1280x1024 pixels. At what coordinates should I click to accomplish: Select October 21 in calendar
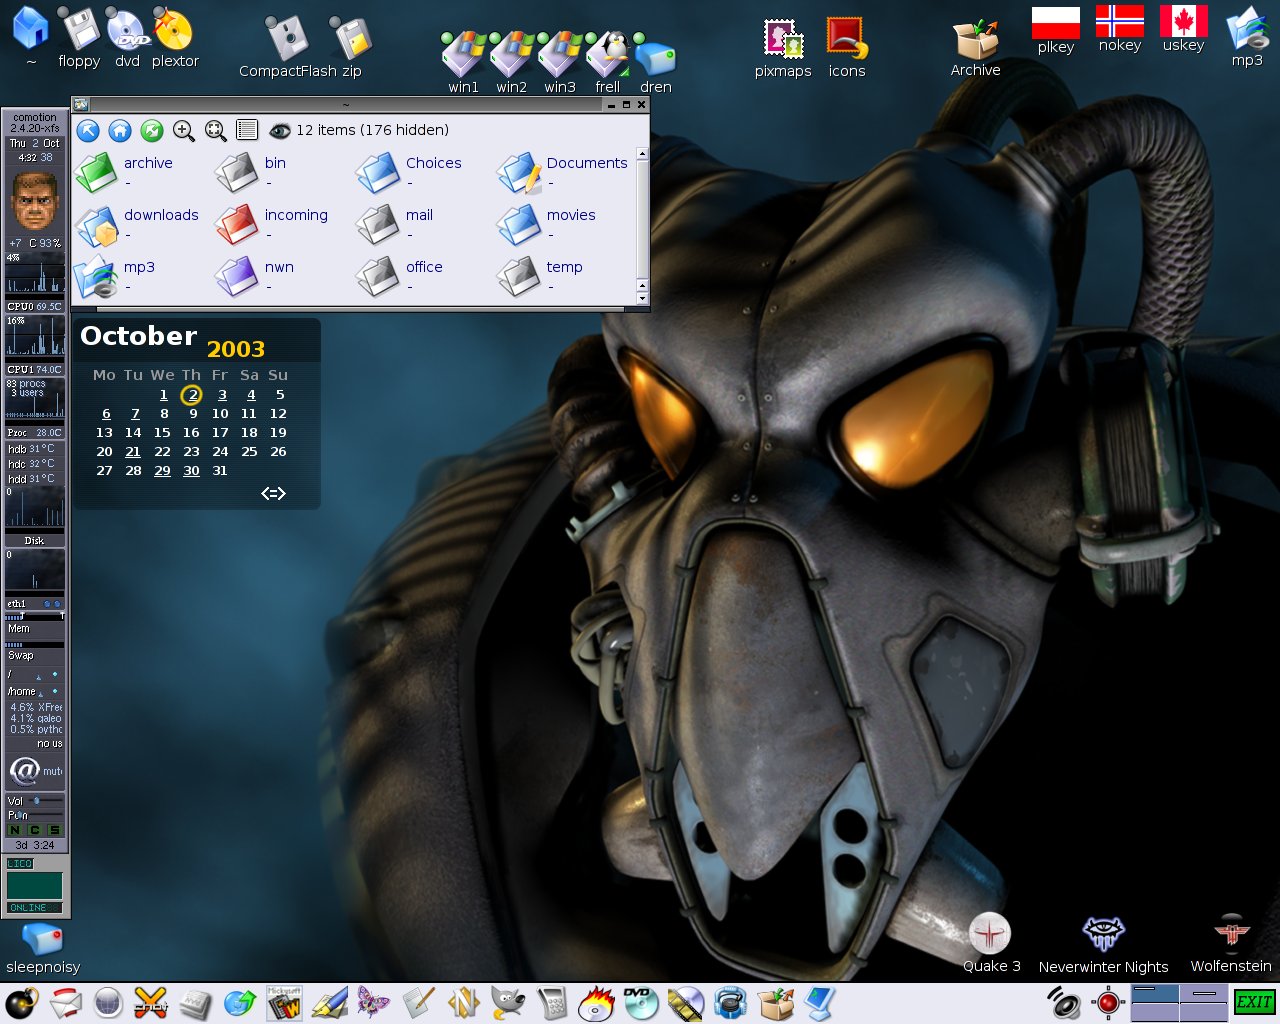pos(133,452)
